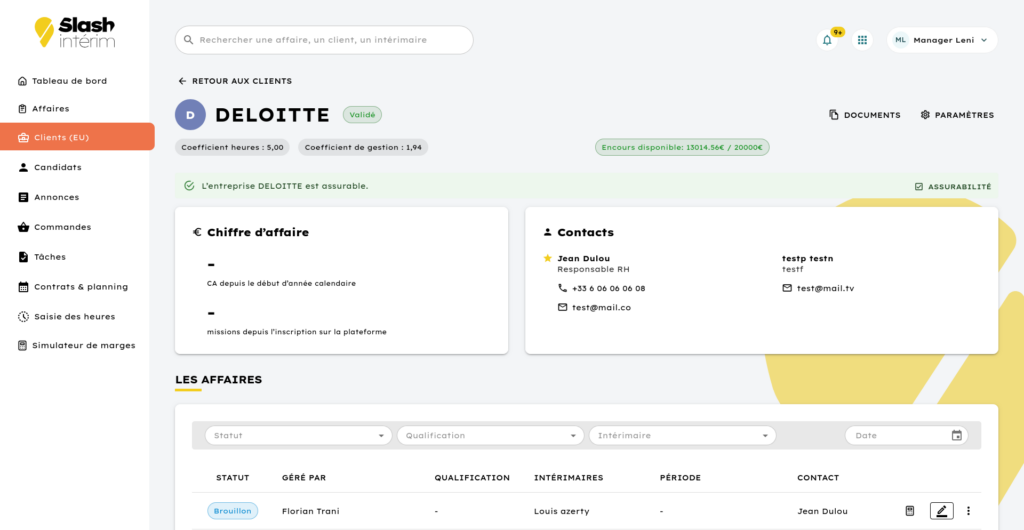Click the person icon by Contacts
Image resolution: width=1024 pixels, height=530 pixels.
coord(547,232)
